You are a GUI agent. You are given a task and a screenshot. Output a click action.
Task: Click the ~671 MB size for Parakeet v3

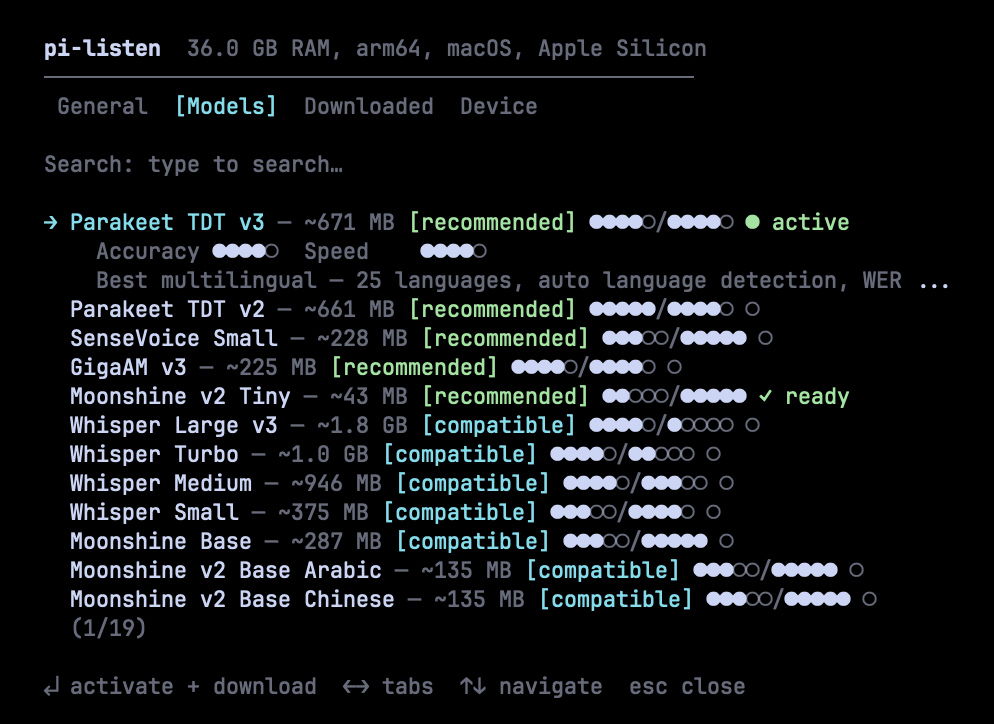click(x=349, y=223)
